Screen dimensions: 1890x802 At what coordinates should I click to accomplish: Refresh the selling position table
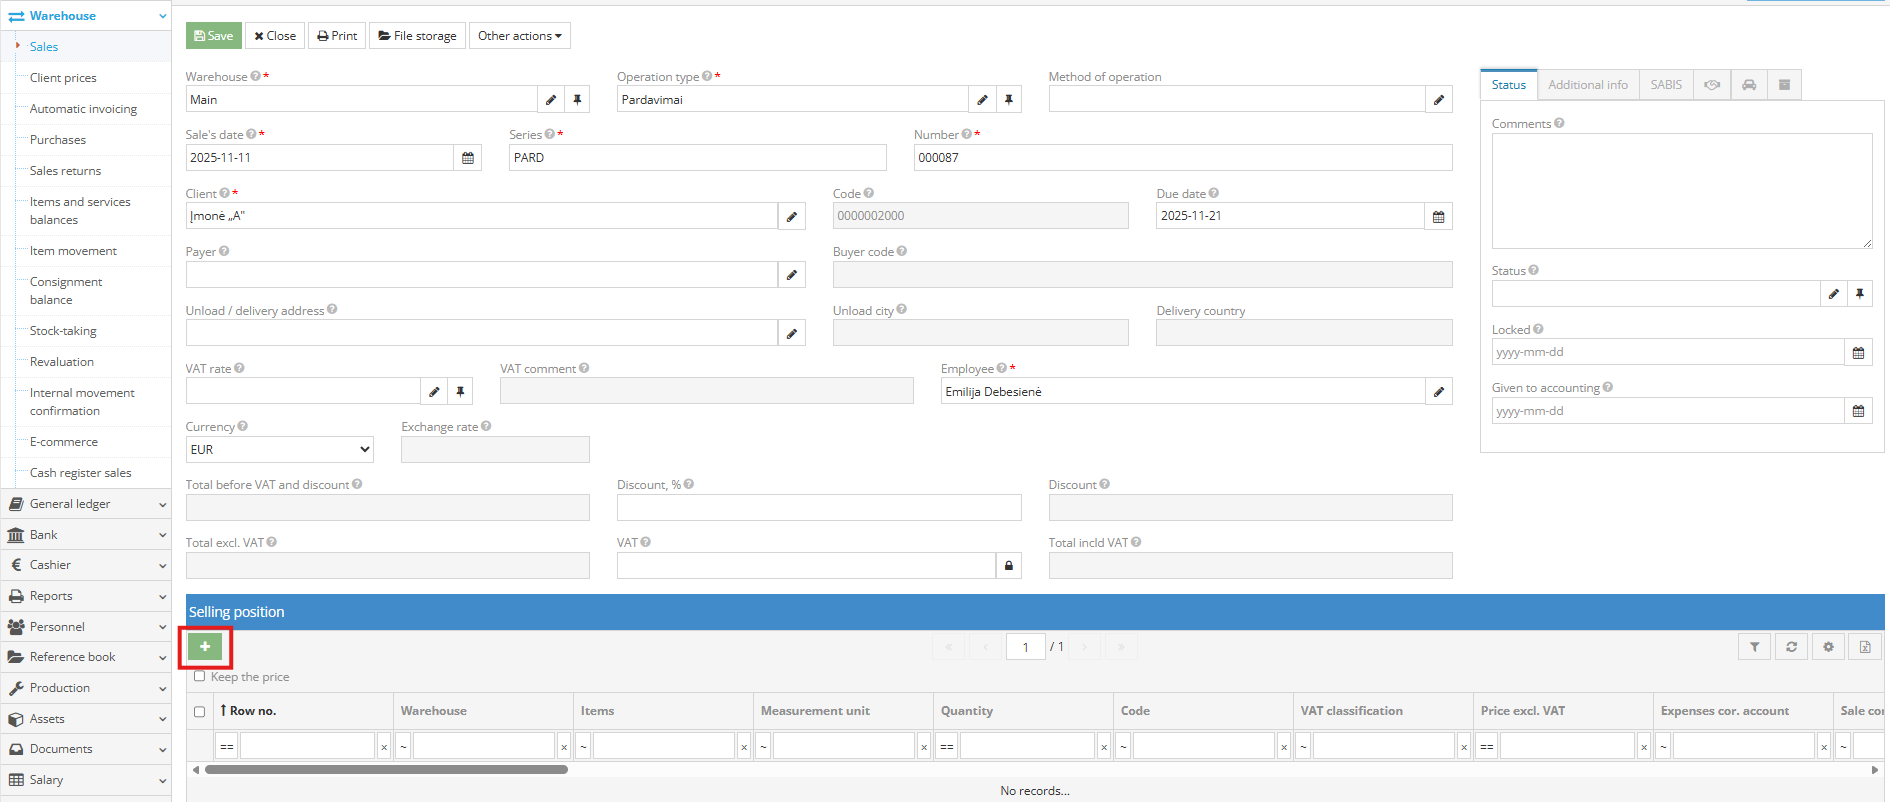tap(1791, 647)
